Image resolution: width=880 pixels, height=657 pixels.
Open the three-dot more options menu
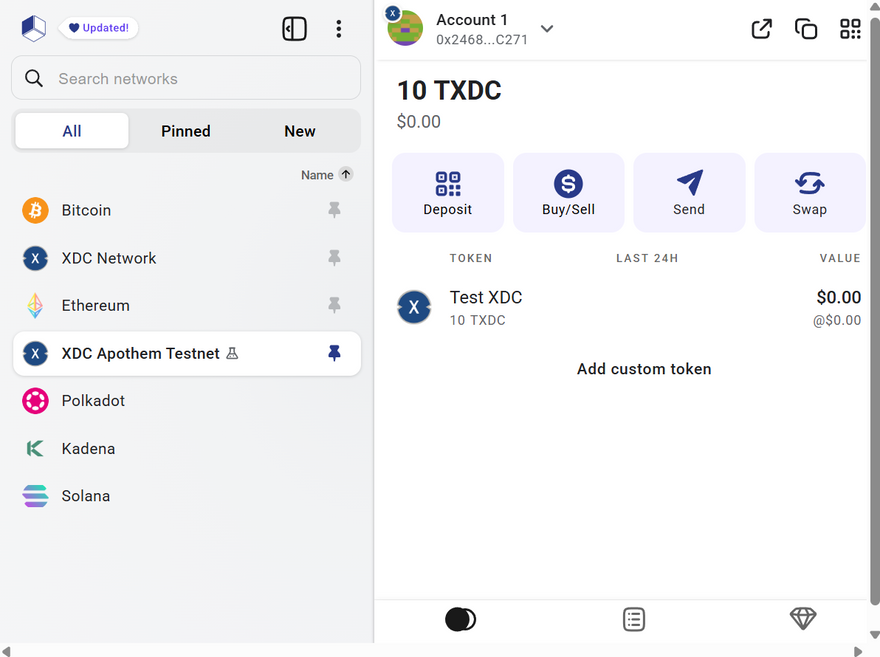(x=339, y=29)
